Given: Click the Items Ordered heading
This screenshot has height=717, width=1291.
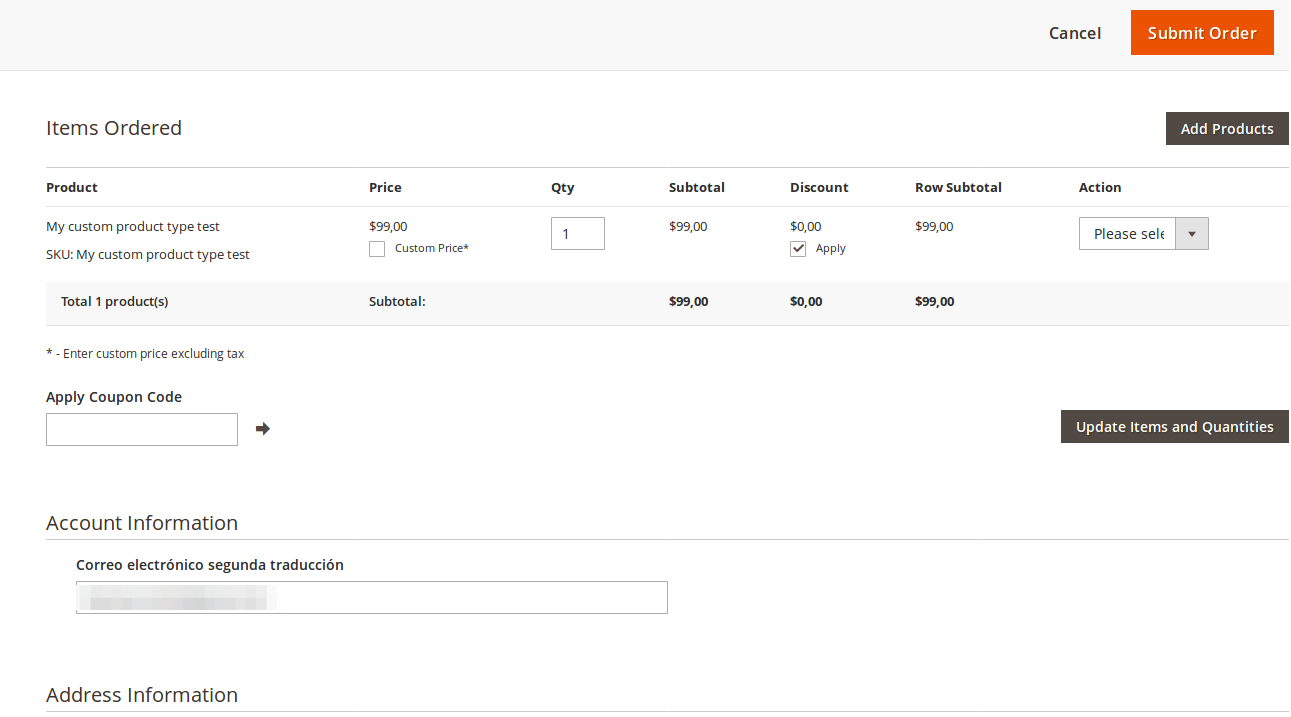Looking at the screenshot, I should pos(113,128).
